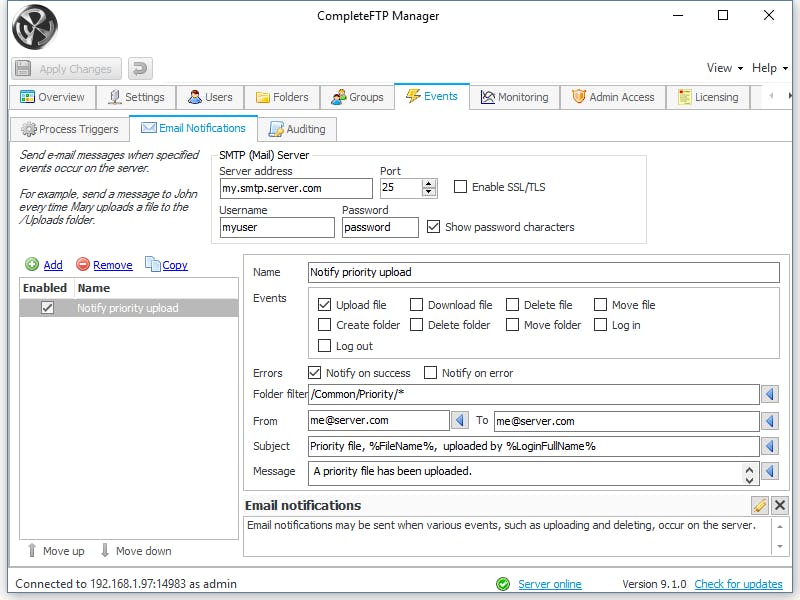
Task: Click the undo changes arrow icon
Action: pyautogui.click(x=140, y=69)
